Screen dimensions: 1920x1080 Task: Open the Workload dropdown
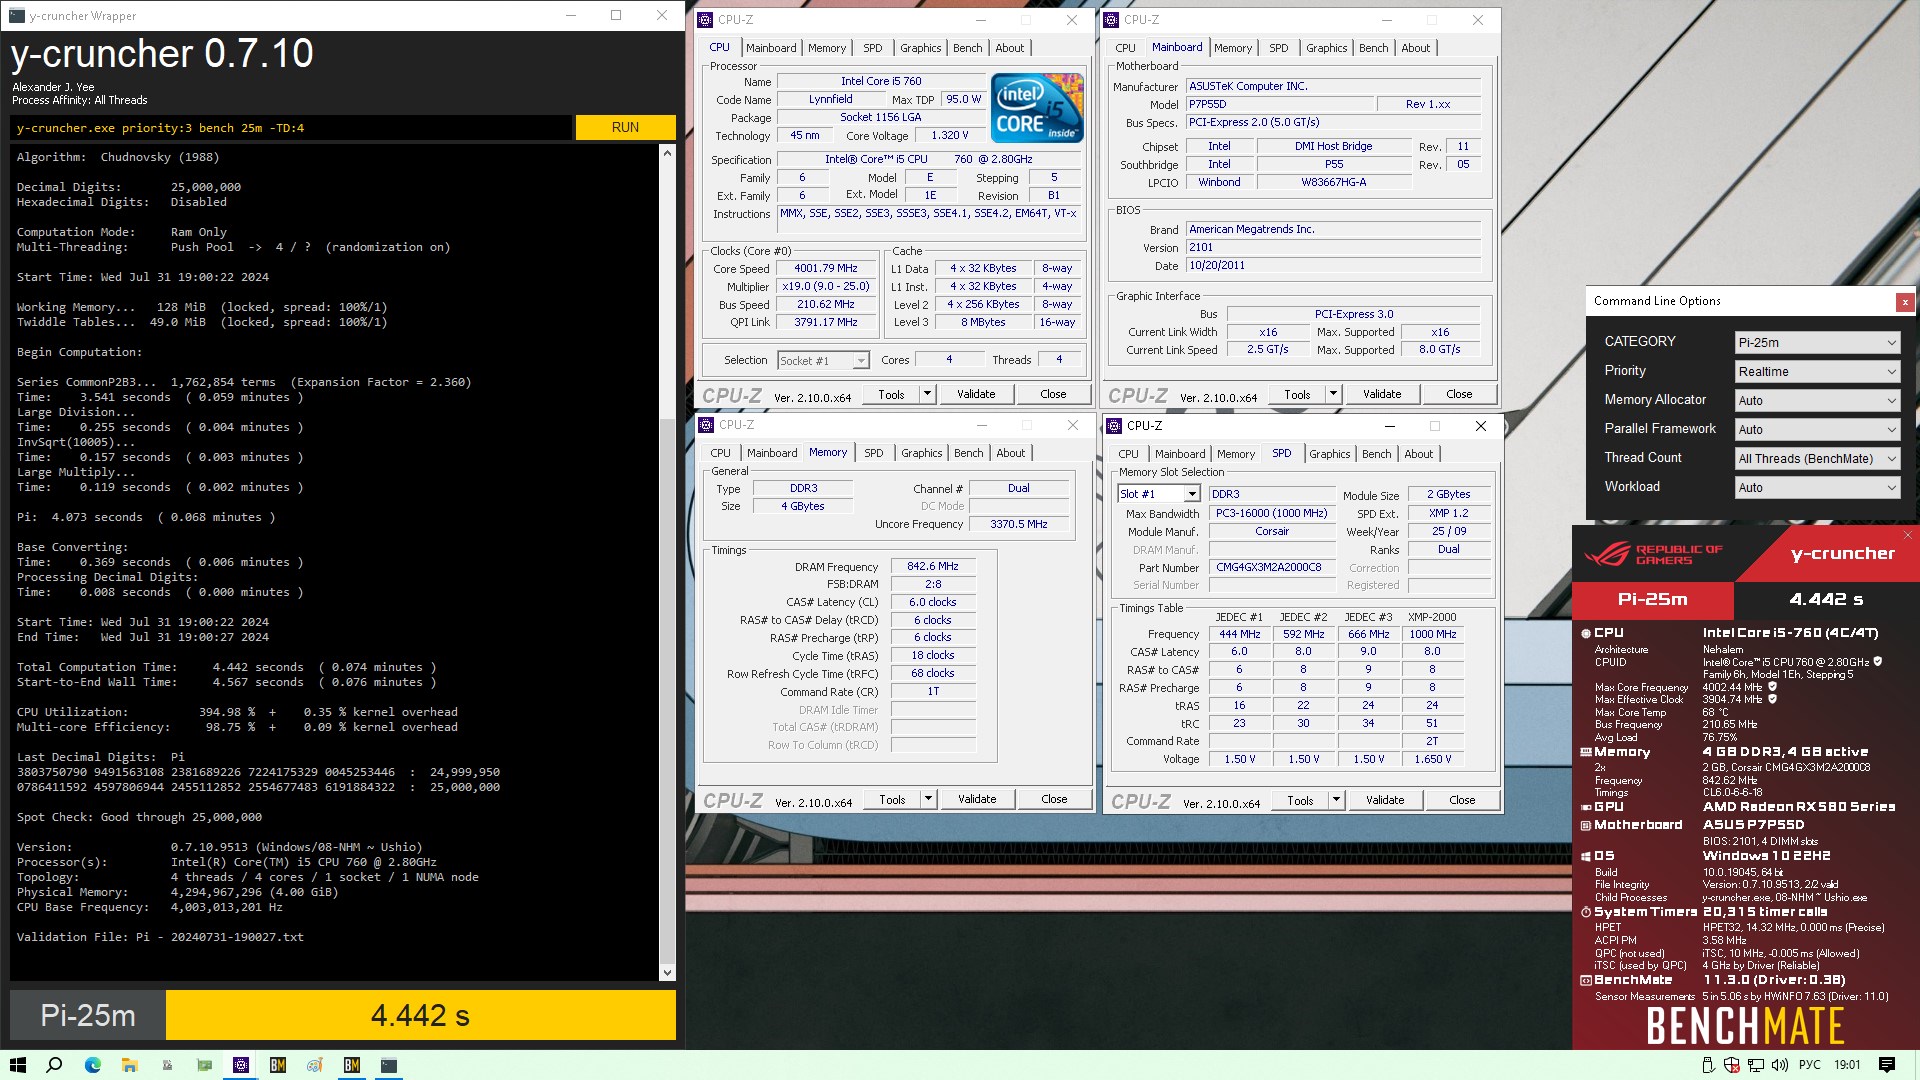click(x=1817, y=487)
